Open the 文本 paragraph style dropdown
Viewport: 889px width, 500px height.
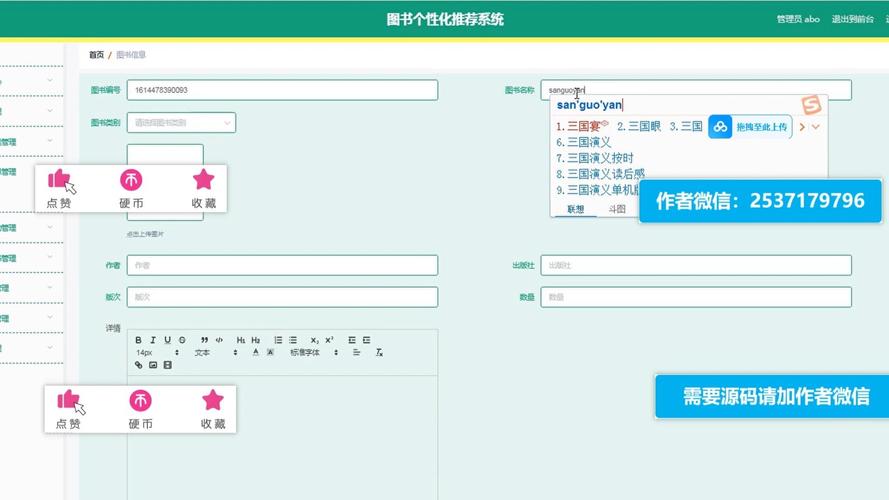215,353
